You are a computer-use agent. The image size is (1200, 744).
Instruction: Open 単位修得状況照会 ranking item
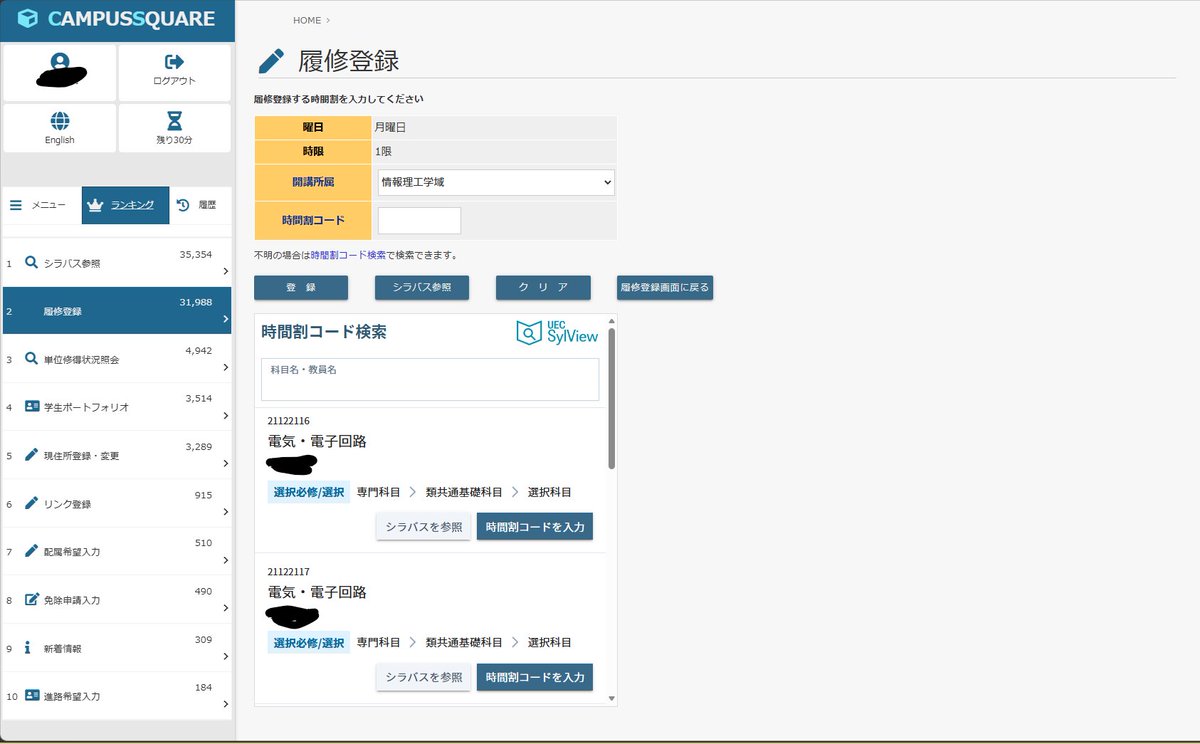point(117,359)
